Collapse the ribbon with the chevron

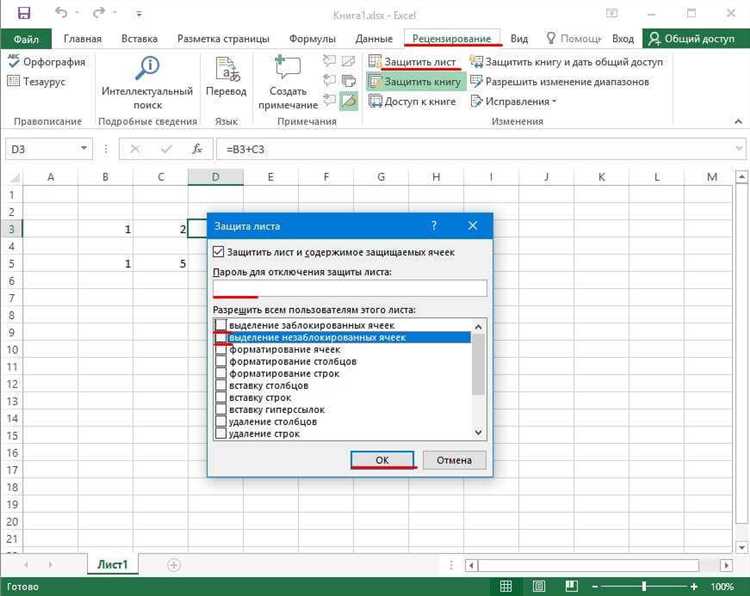738,121
